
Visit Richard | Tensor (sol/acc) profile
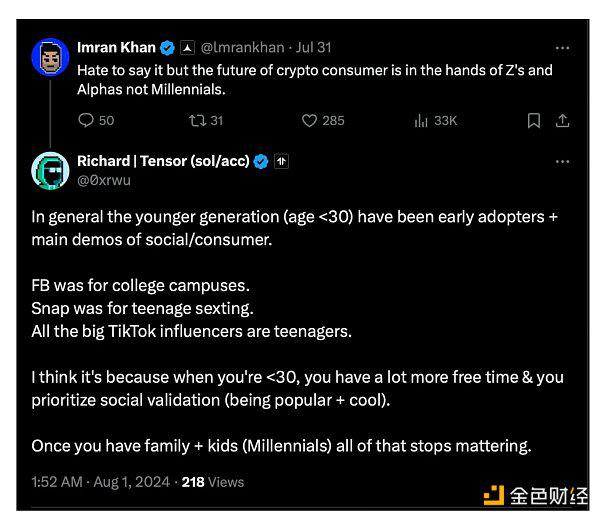(x=163, y=161)
